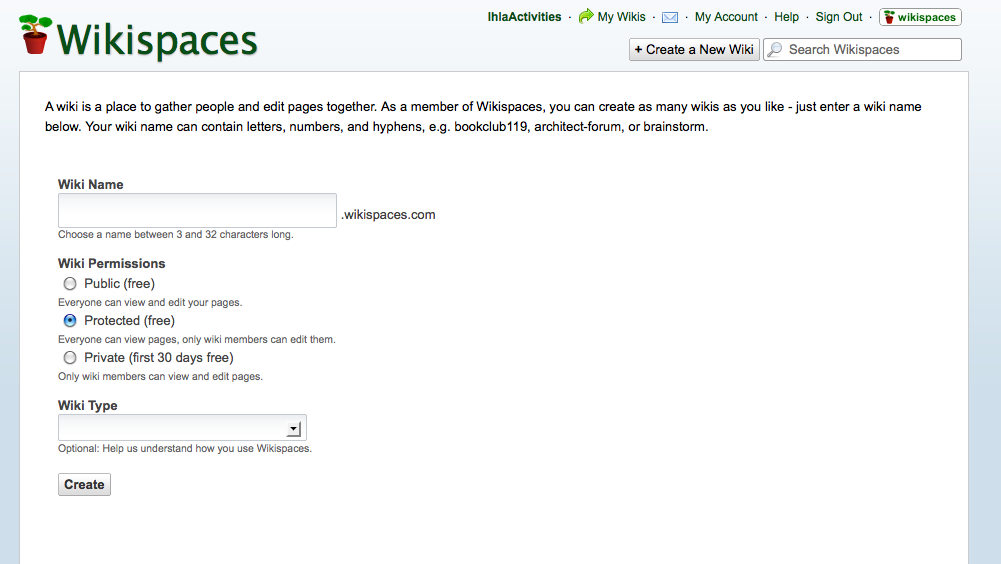
Task: Click the magnifying glass search icon
Action: coord(775,50)
